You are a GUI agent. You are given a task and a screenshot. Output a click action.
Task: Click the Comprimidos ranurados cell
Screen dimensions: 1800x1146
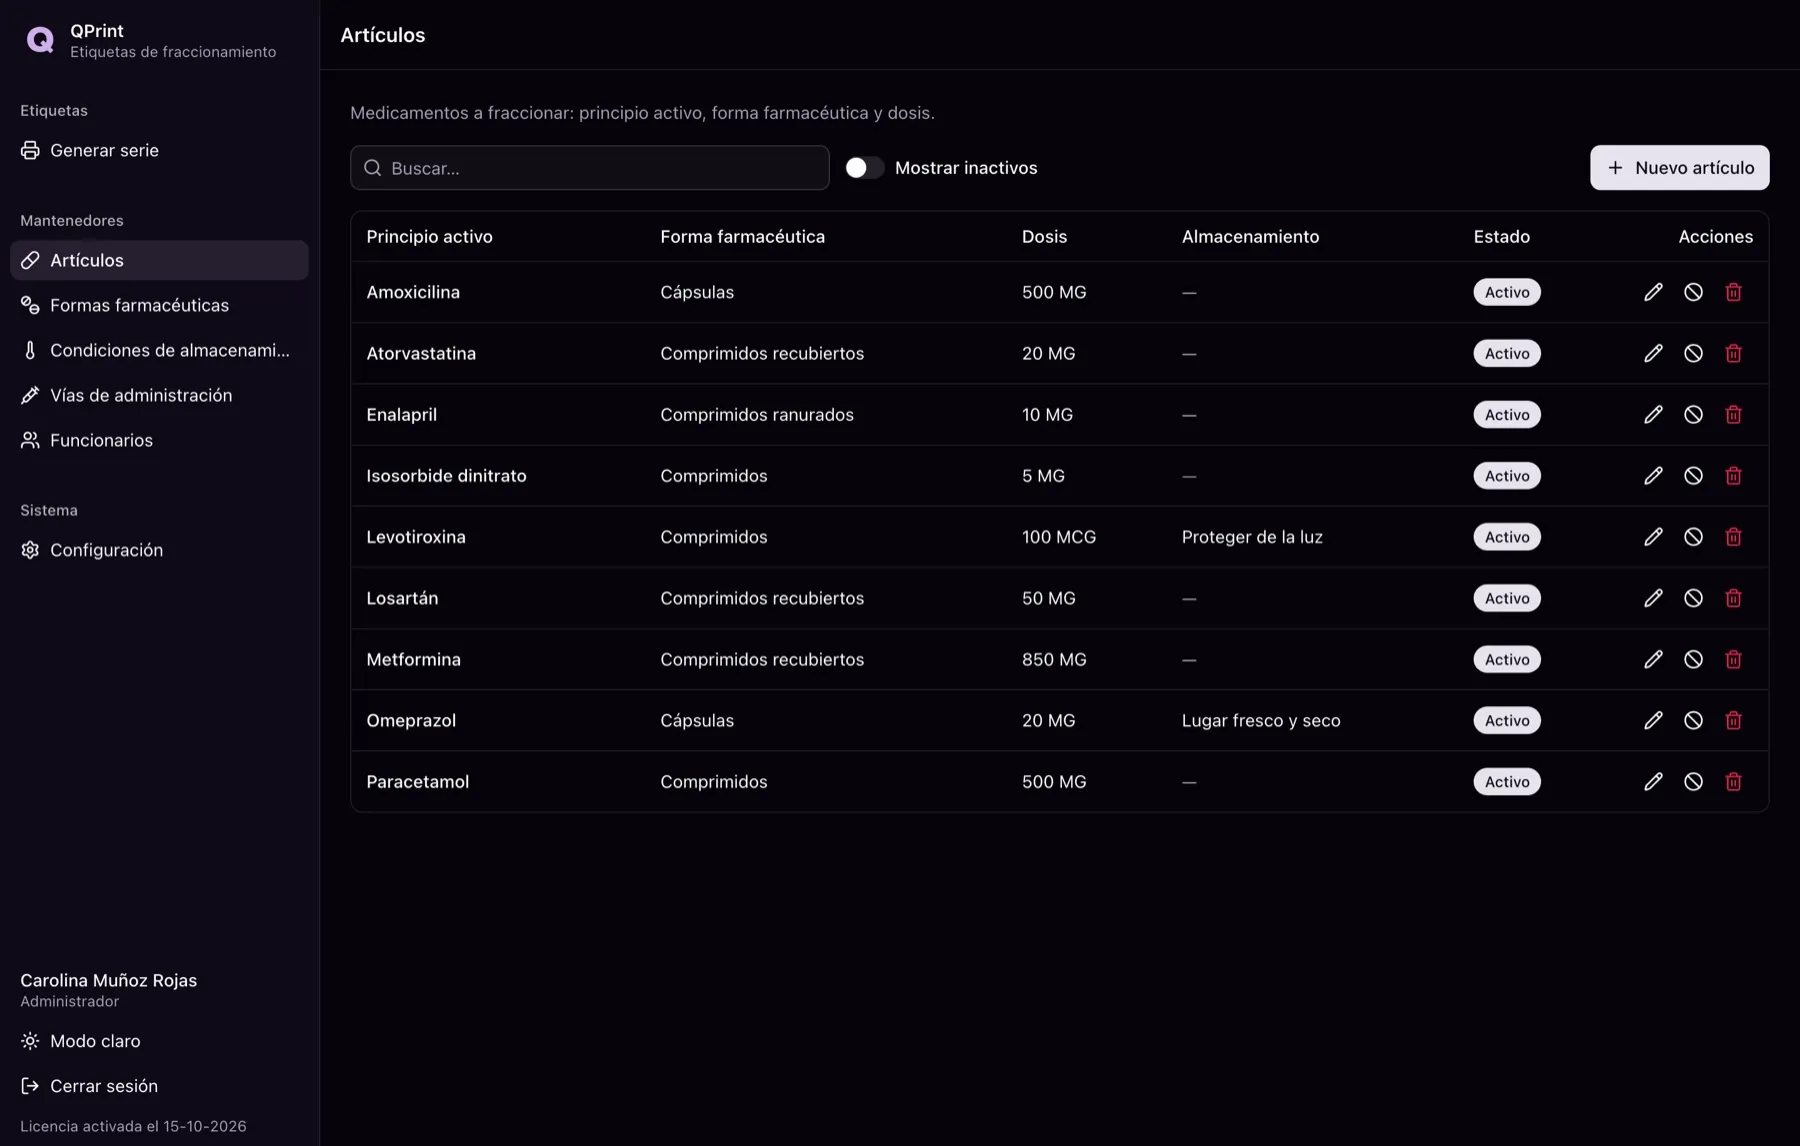tap(757, 414)
